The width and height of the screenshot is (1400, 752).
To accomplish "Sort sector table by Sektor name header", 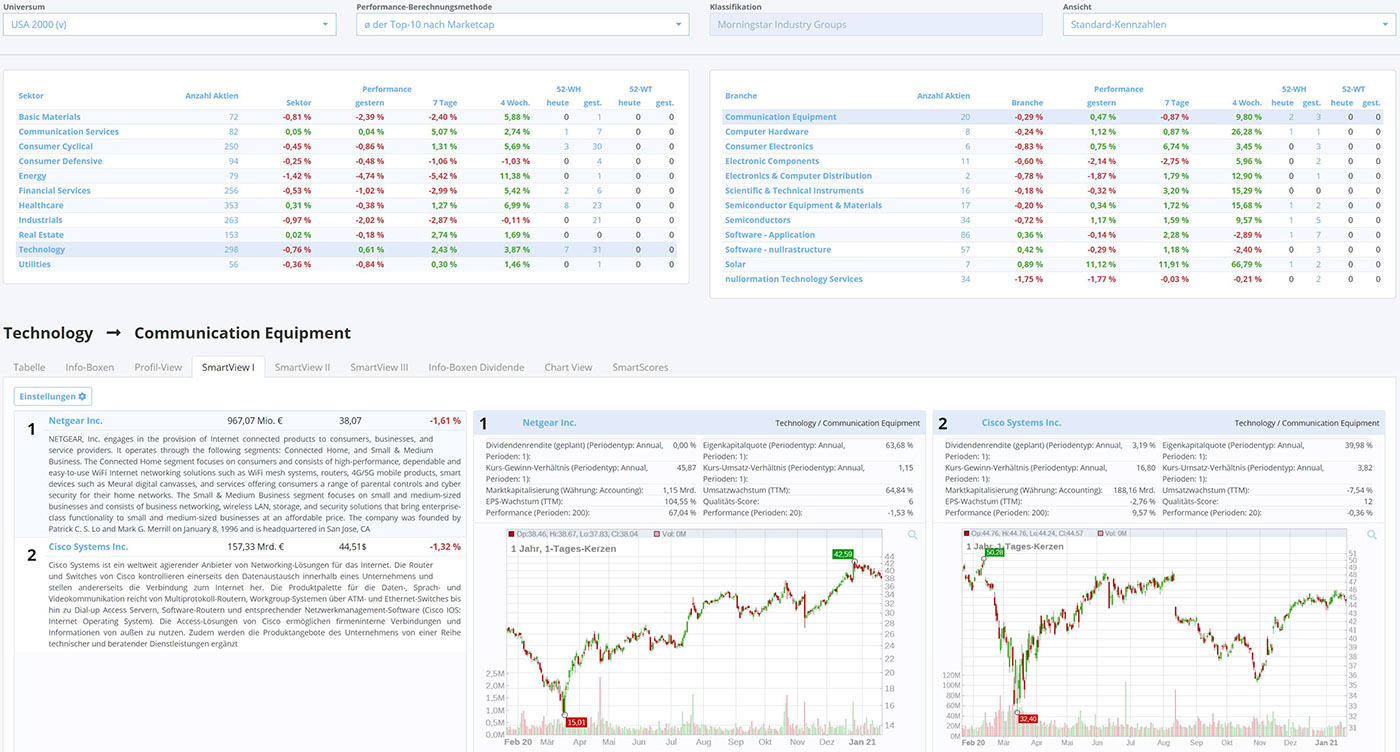I will click(31, 96).
